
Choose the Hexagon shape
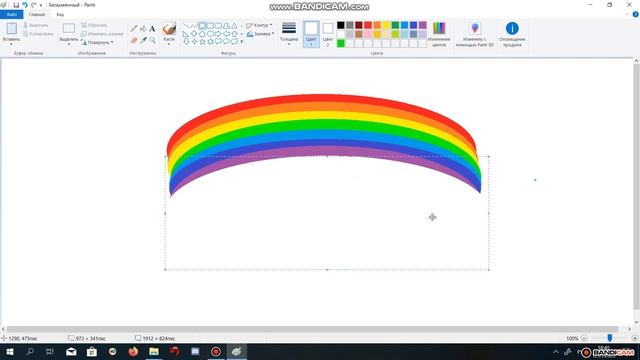pyautogui.click(x=210, y=34)
